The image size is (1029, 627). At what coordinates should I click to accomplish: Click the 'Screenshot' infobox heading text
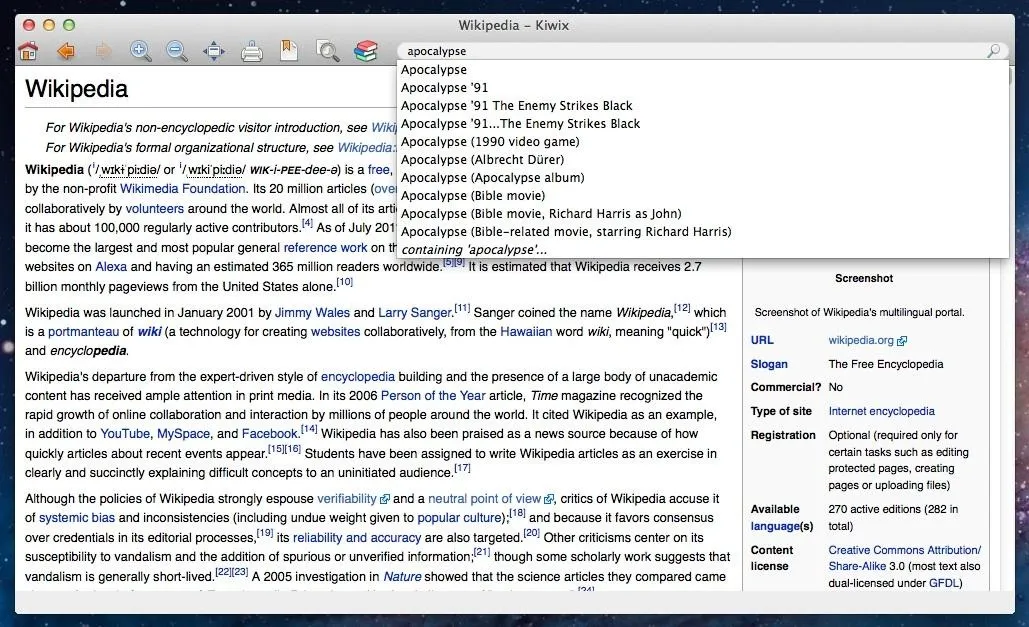864,278
